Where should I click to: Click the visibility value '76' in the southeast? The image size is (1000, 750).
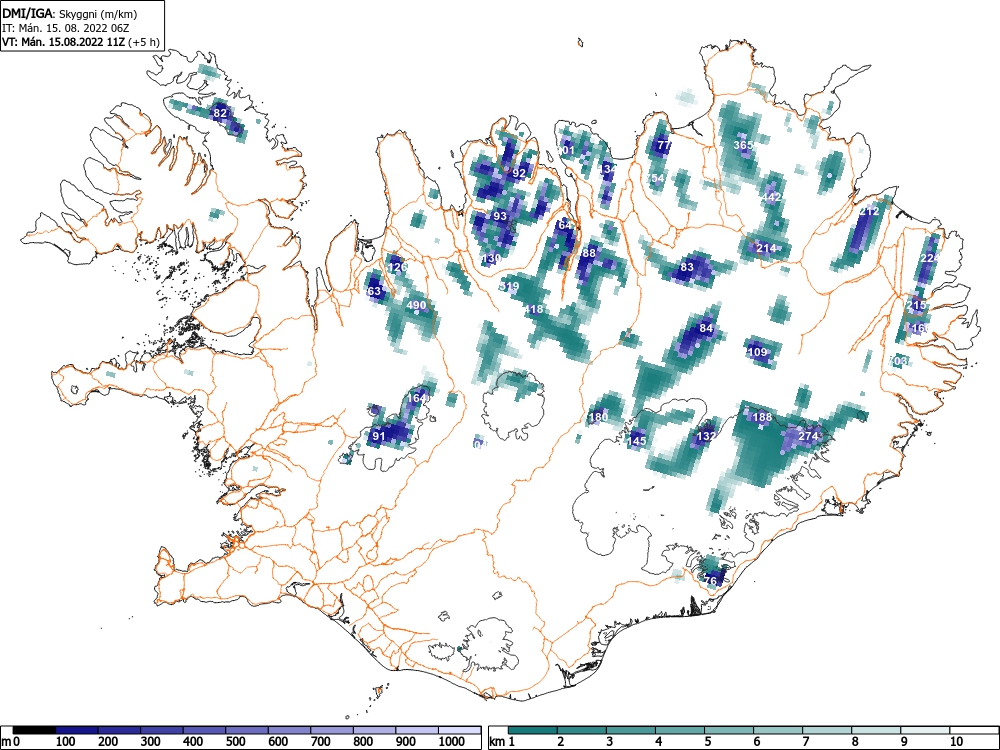[710, 580]
